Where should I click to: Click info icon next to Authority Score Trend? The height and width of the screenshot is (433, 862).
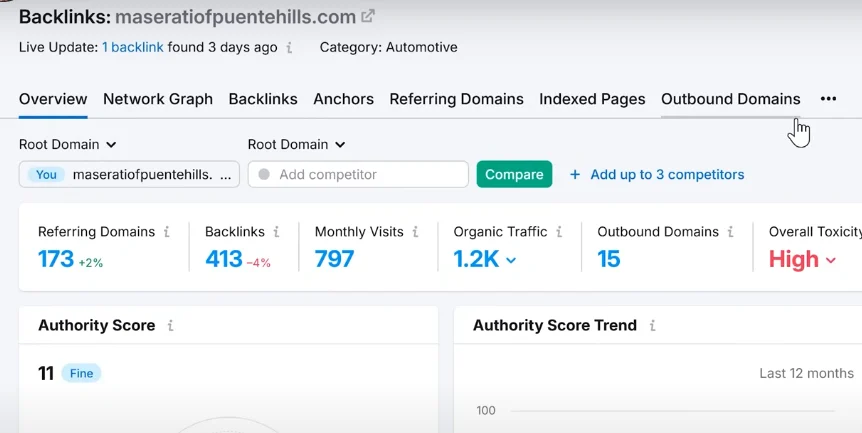click(653, 325)
